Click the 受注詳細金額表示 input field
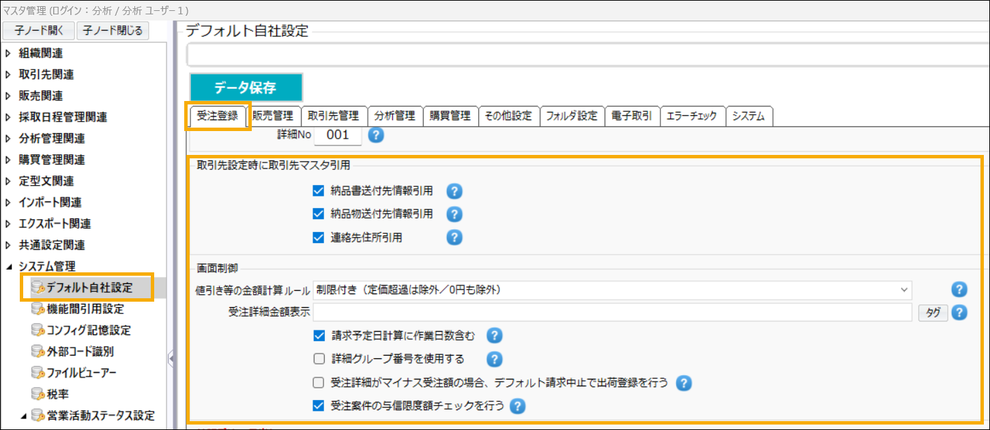990x430 pixels. click(x=613, y=313)
